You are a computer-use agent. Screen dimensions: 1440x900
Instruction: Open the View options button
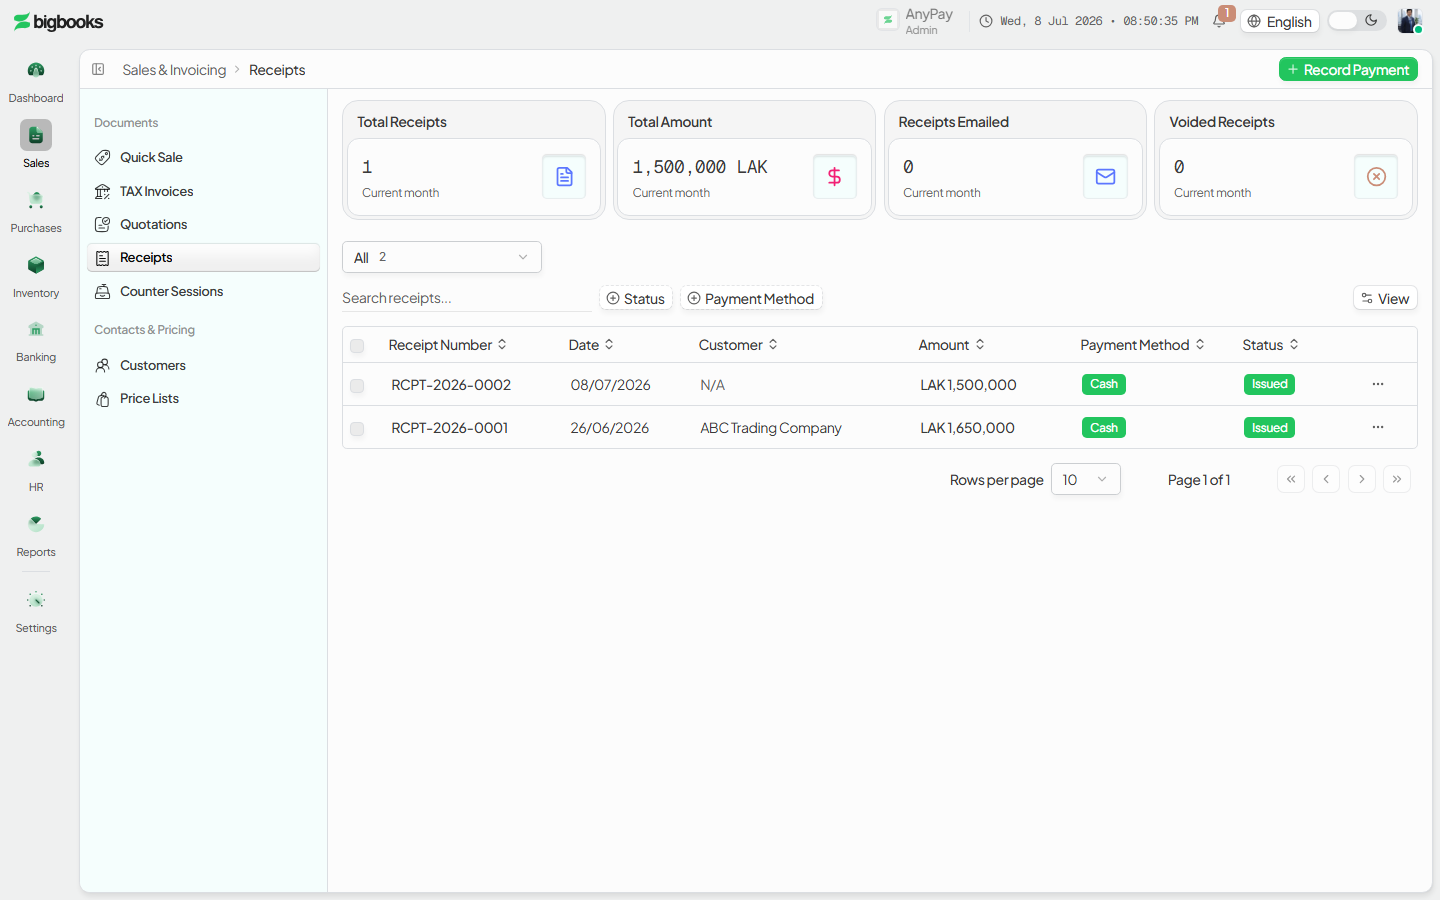[1385, 298]
